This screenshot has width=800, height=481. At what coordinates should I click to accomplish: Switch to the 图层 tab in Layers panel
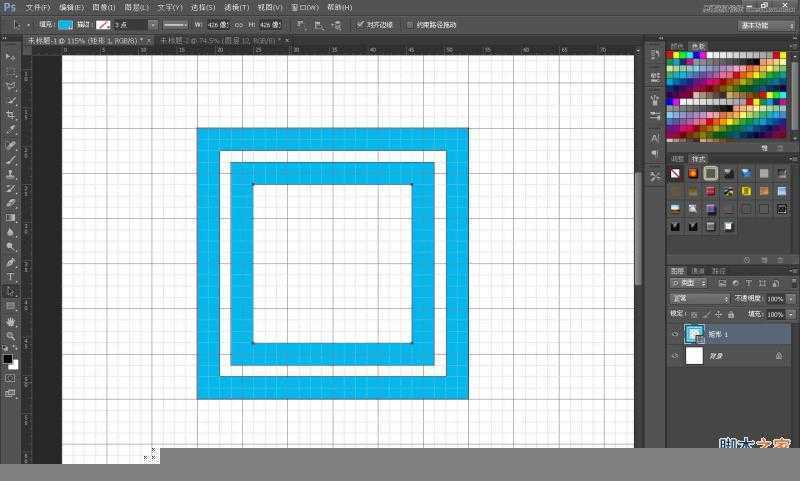pyautogui.click(x=677, y=271)
